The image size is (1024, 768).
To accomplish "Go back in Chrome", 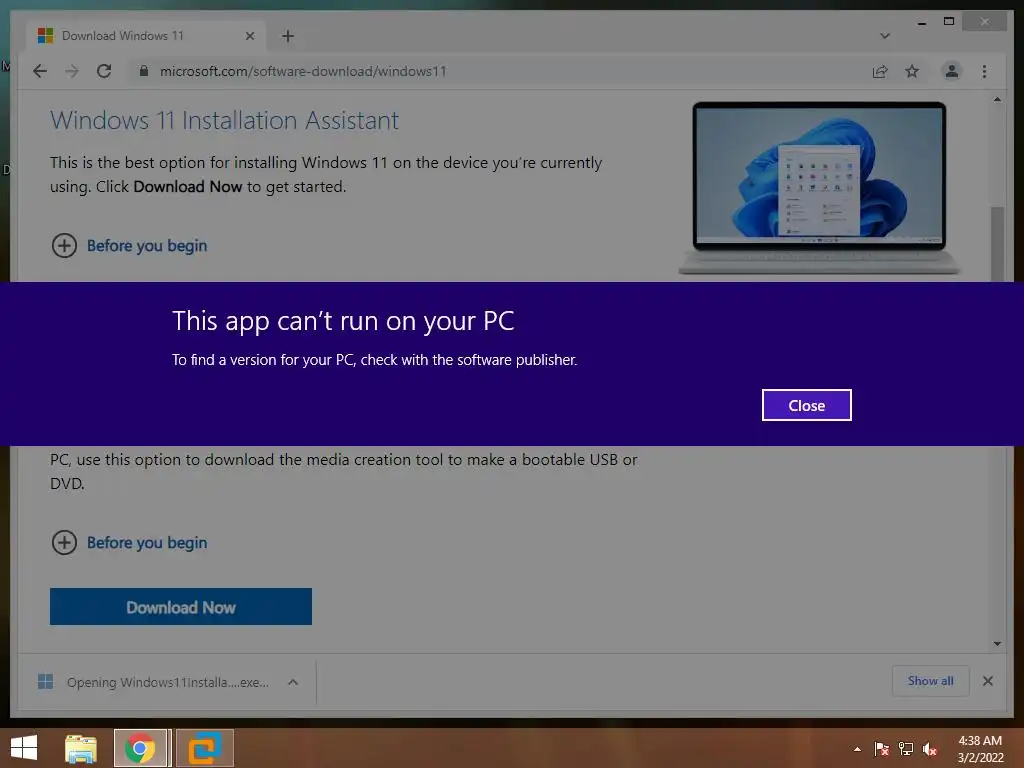I will point(40,71).
